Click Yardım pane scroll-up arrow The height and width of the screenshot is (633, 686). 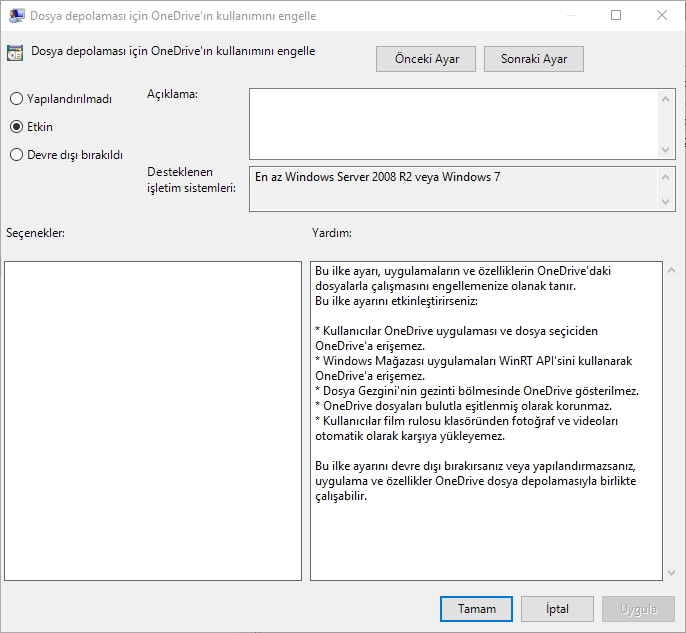pos(671,271)
